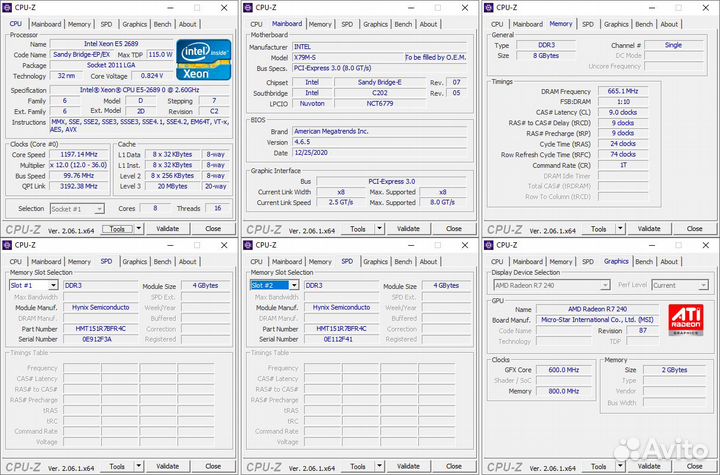Viewport: 720px width, 475px height.
Task: Open the Perf Level Current dropdown
Action: point(703,285)
